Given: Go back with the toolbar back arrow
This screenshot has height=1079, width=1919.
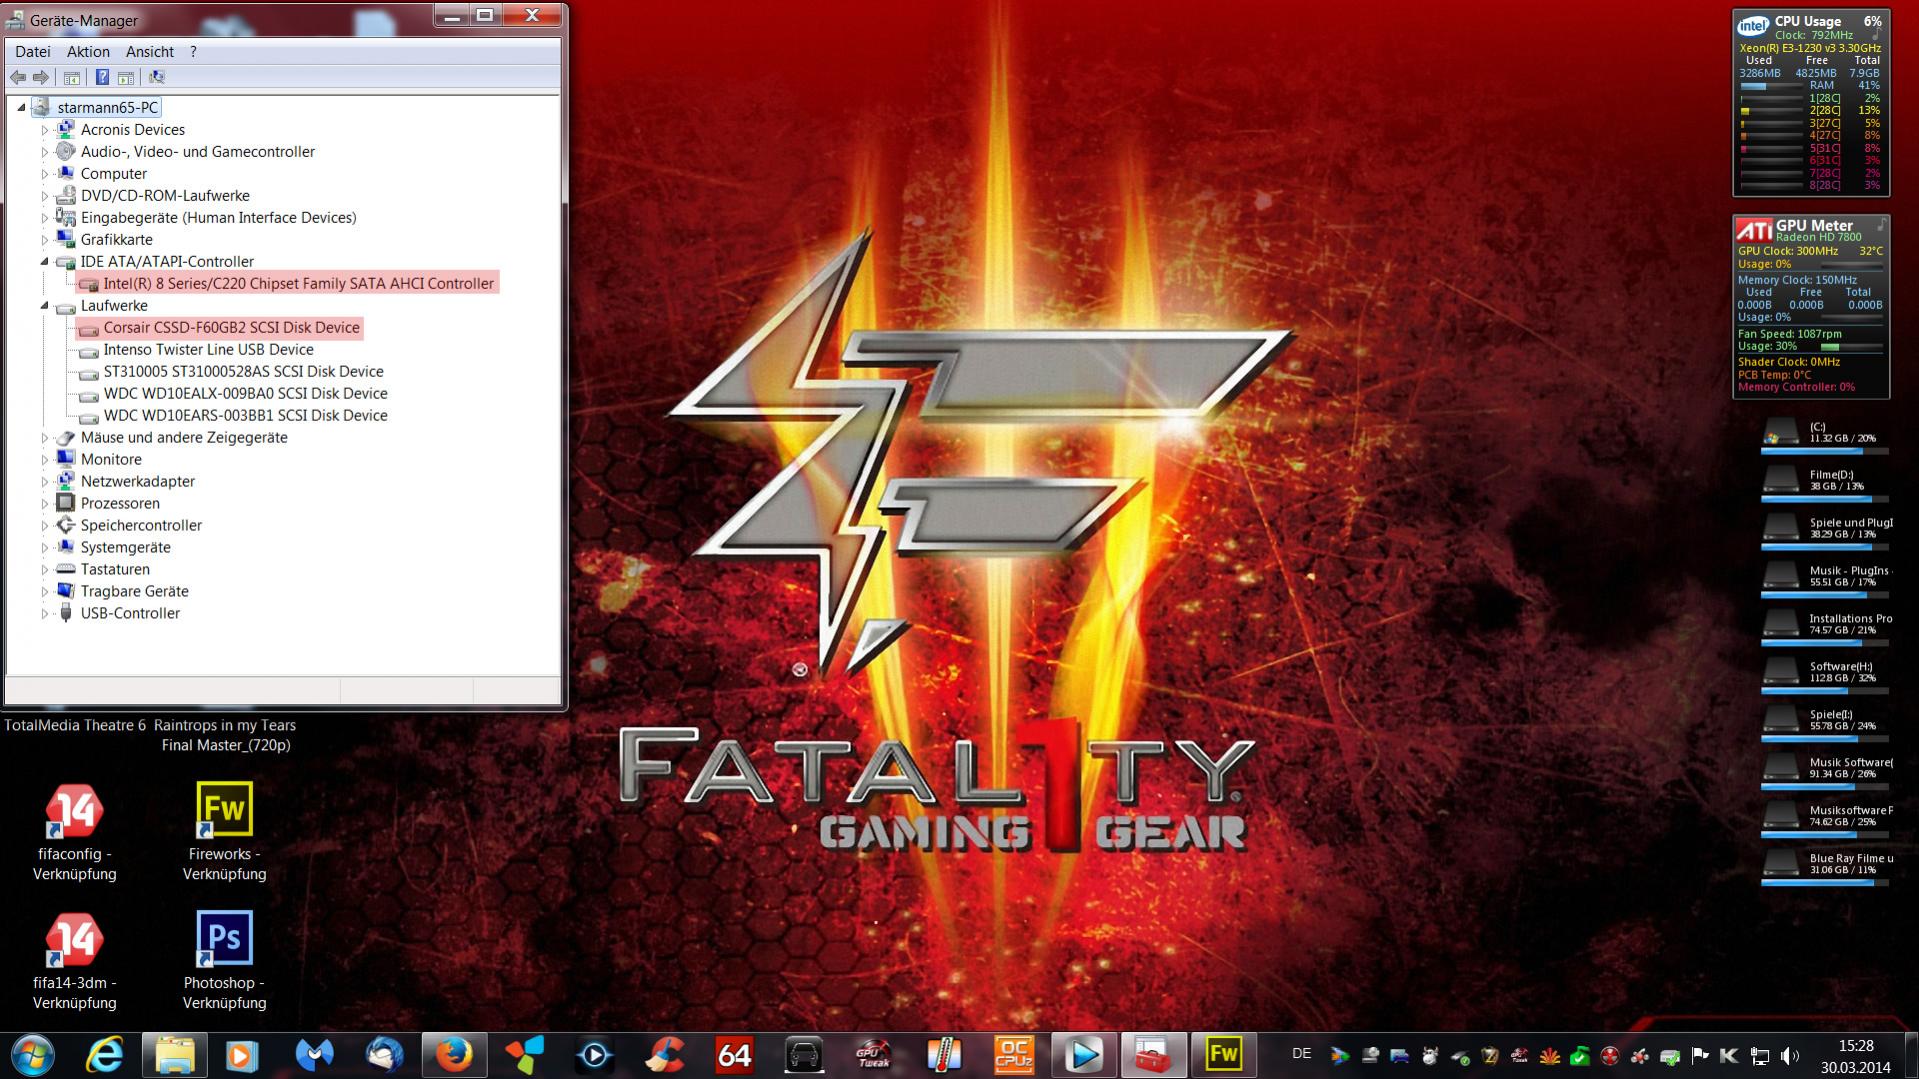Looking at the screenshot, I should 18,77.
